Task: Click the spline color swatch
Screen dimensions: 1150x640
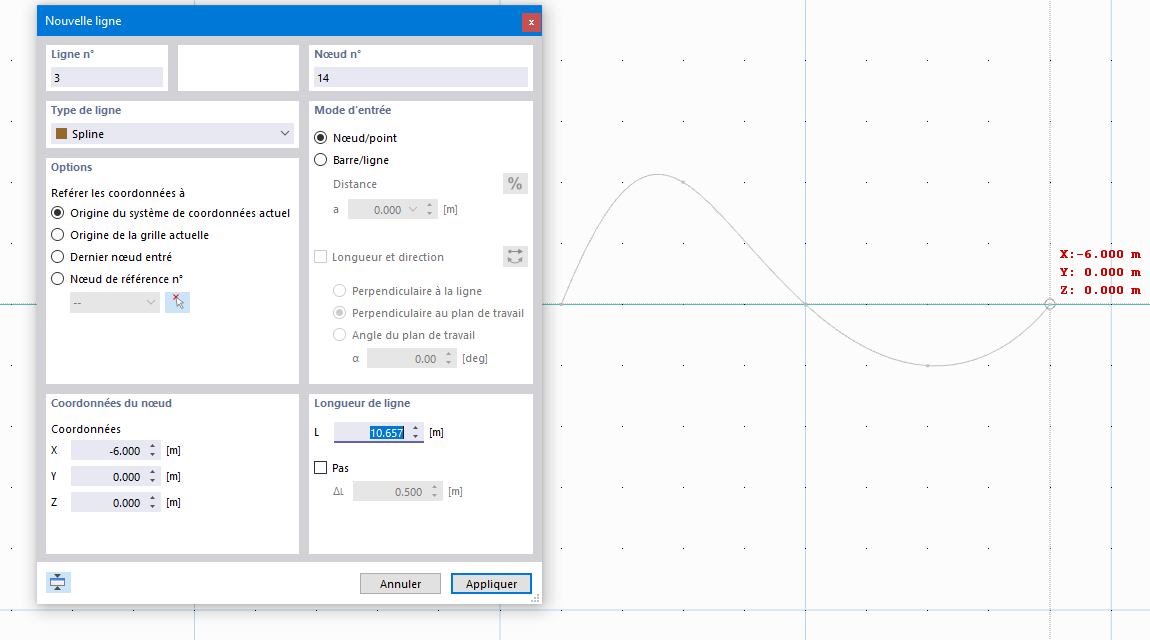Action: (x=64, y=133)
